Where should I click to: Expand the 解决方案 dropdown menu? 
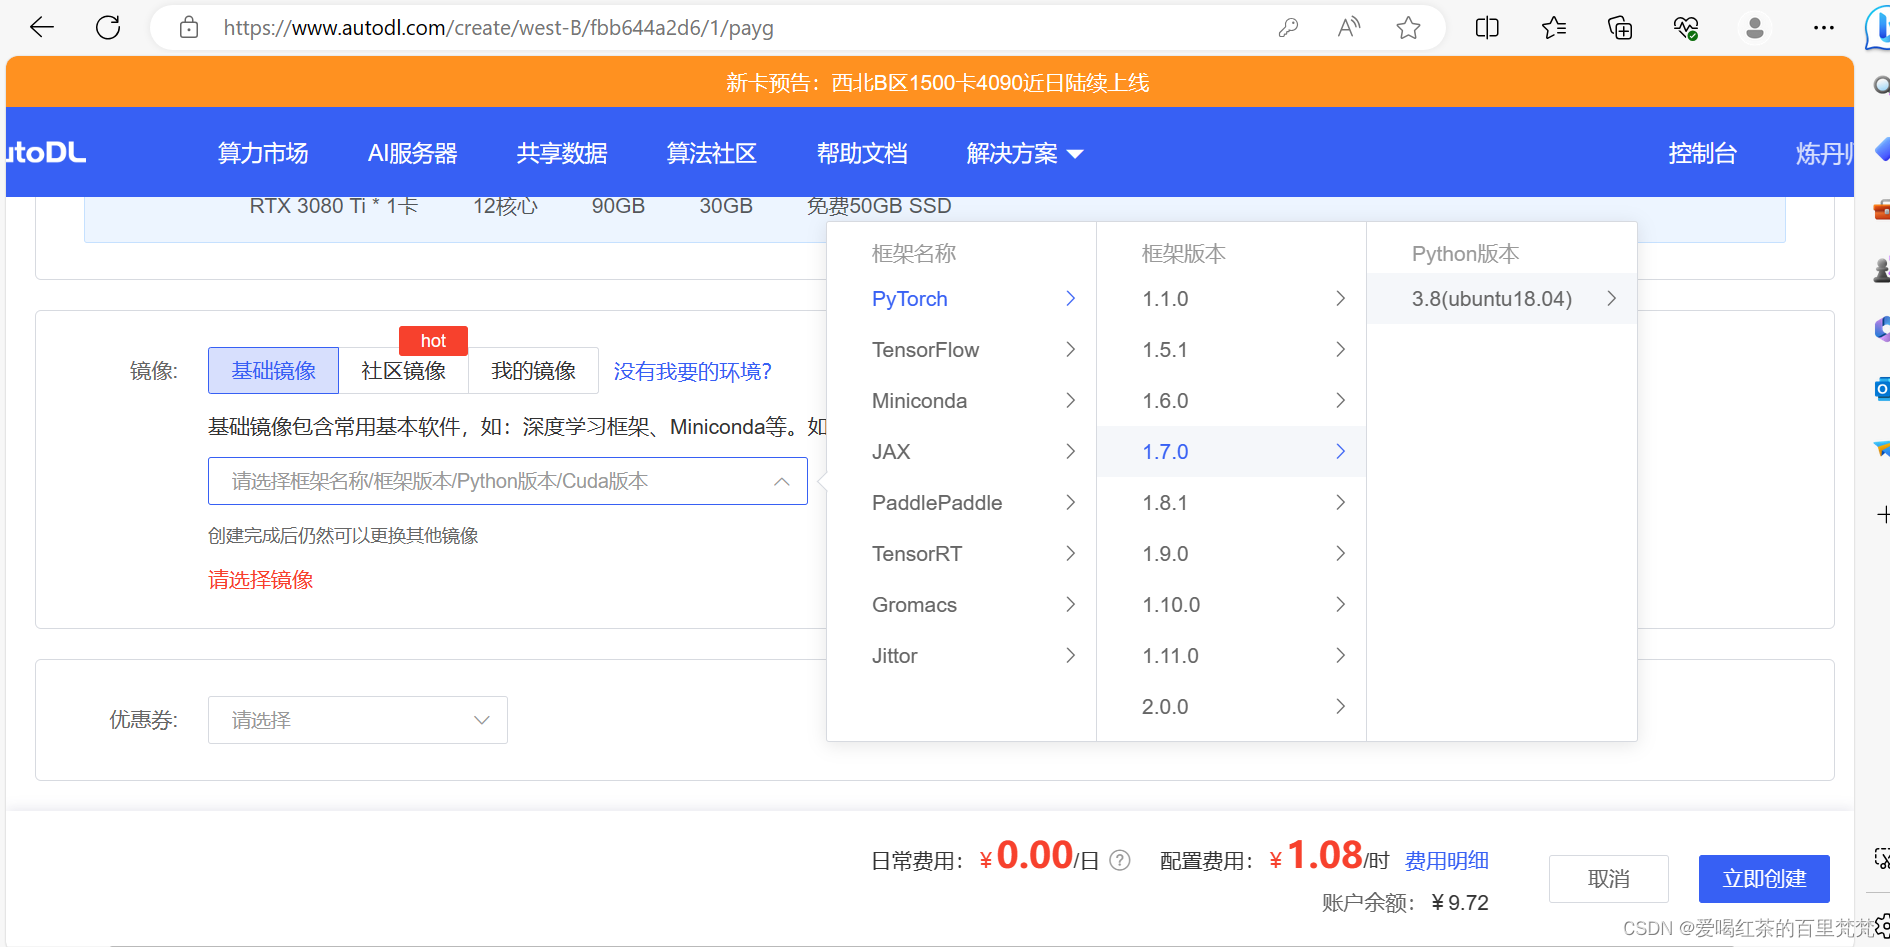(1025, 153)
